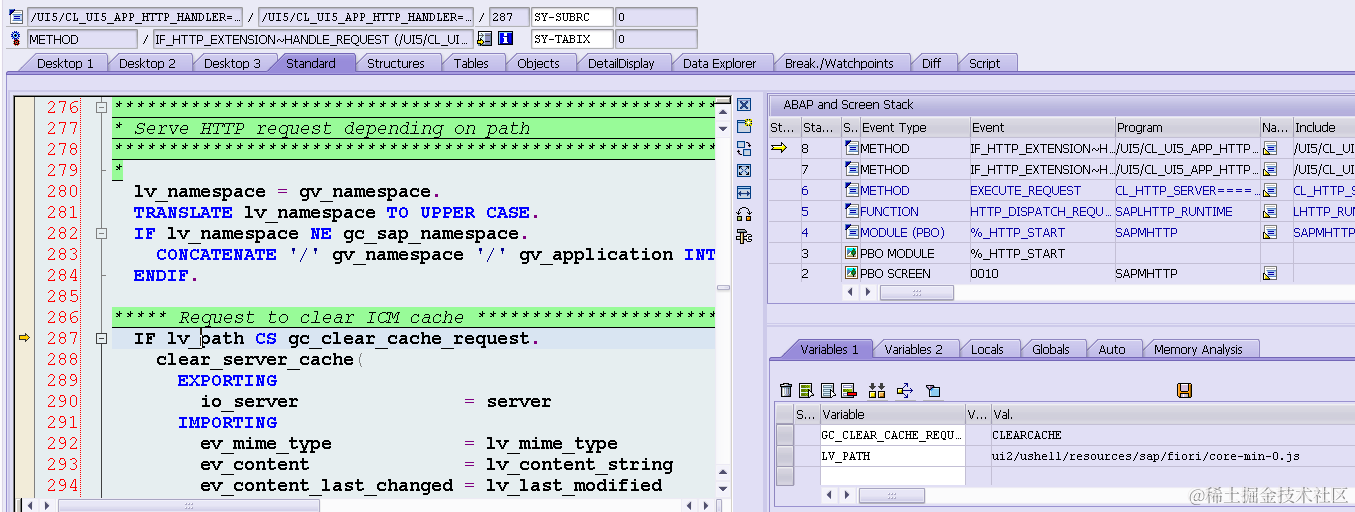Select the LV_PATH variable row selector
The width and height of the screenshot is (1355, 512).
point(785,456)
